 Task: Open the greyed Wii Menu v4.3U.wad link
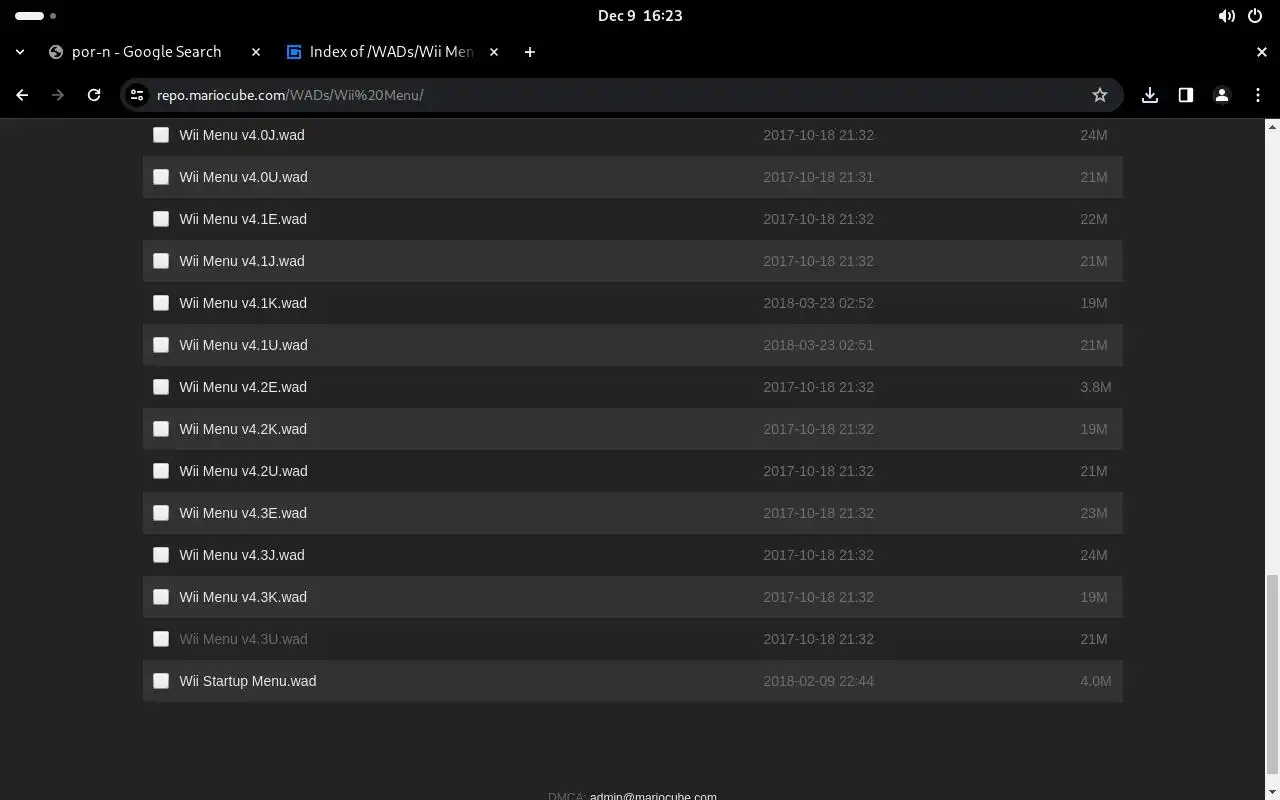(243, 639)
